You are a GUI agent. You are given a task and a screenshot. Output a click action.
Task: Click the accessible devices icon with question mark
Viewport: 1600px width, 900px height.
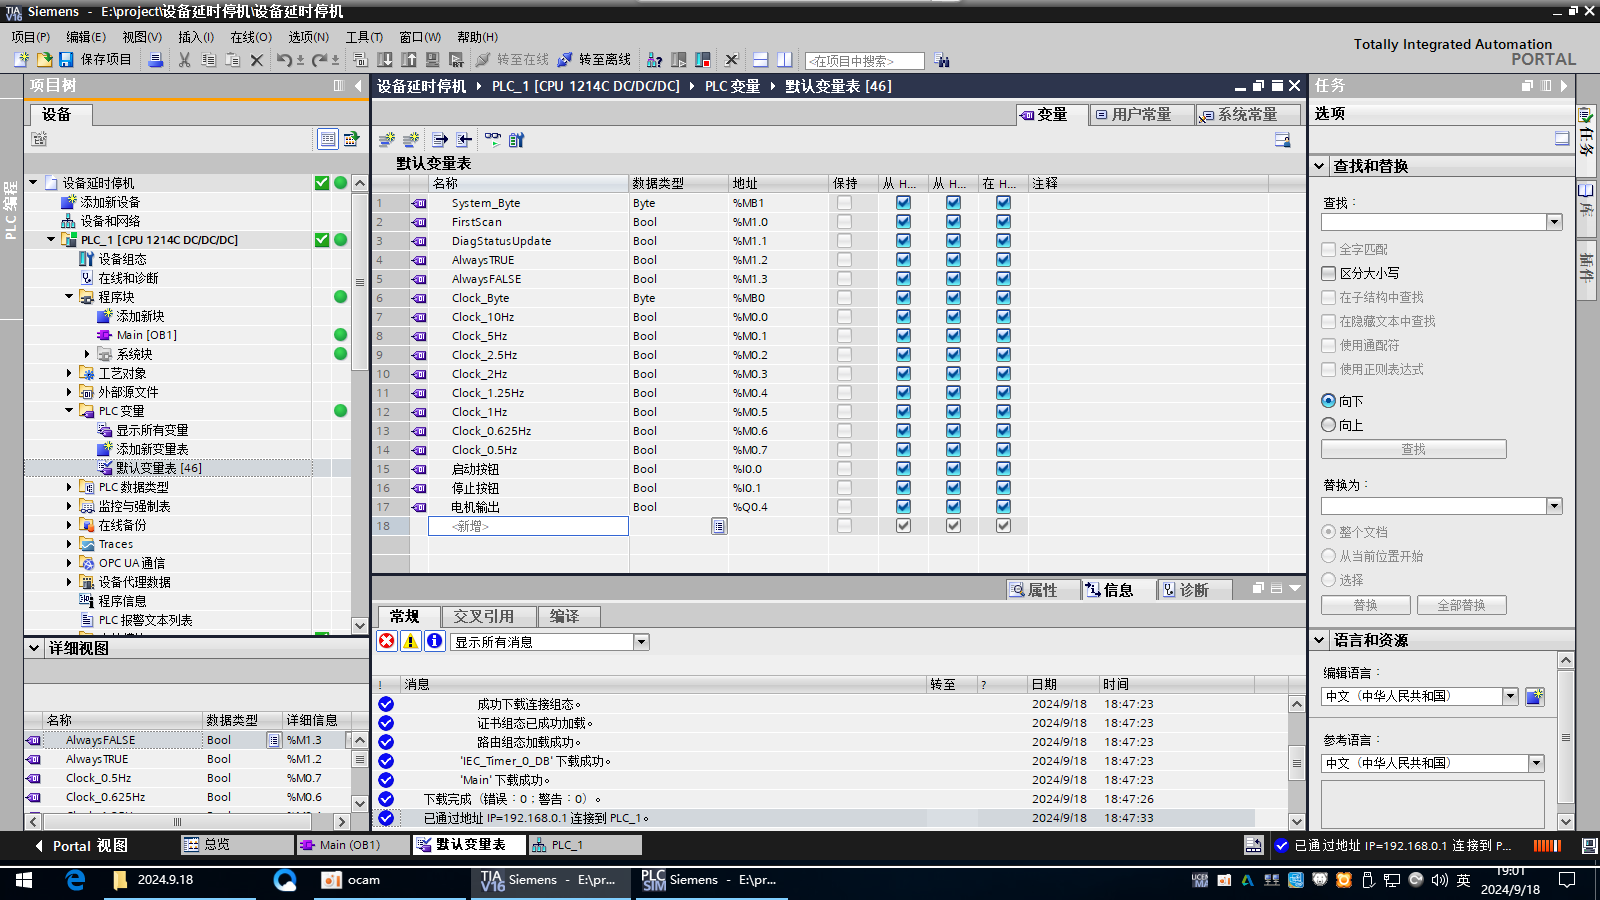(654, 60)
